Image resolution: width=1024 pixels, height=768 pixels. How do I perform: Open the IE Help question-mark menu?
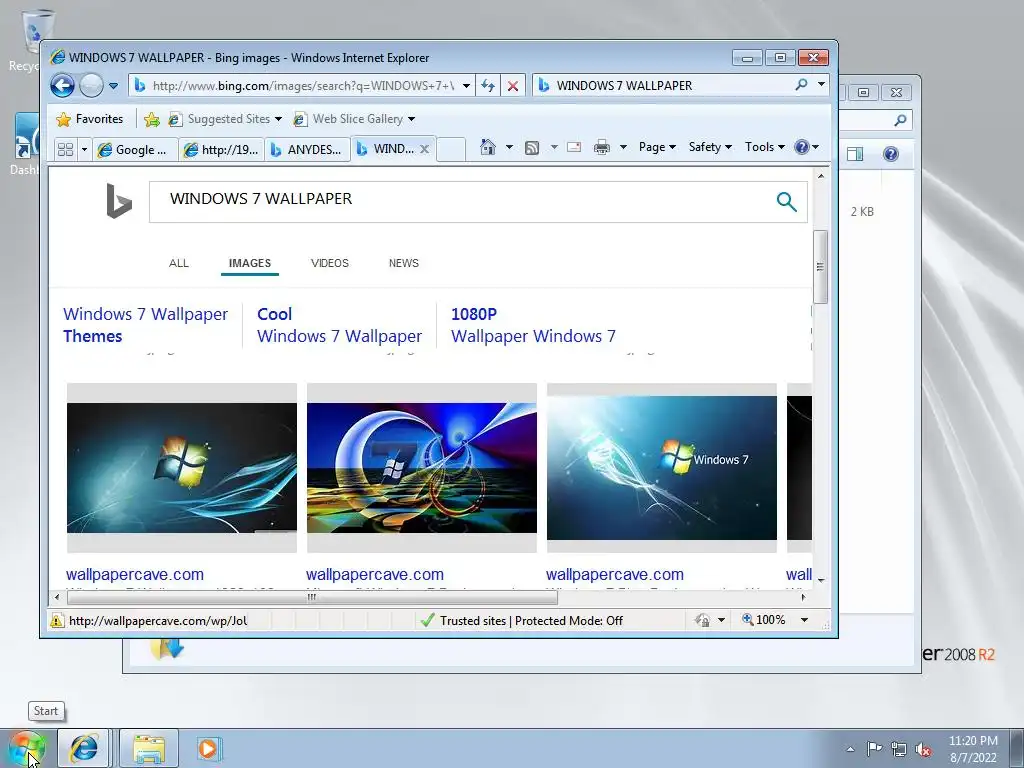(x=806, y=147)
